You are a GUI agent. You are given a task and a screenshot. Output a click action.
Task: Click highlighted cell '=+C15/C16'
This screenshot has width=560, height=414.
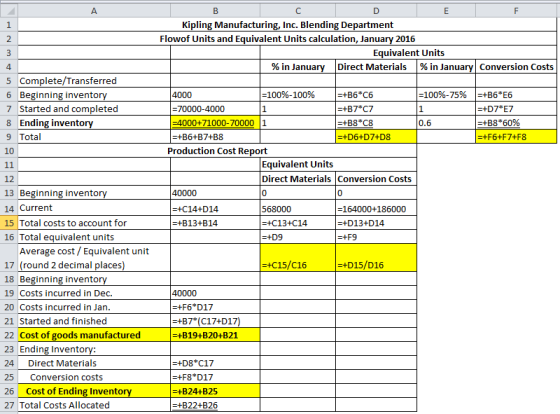point(298,258)
